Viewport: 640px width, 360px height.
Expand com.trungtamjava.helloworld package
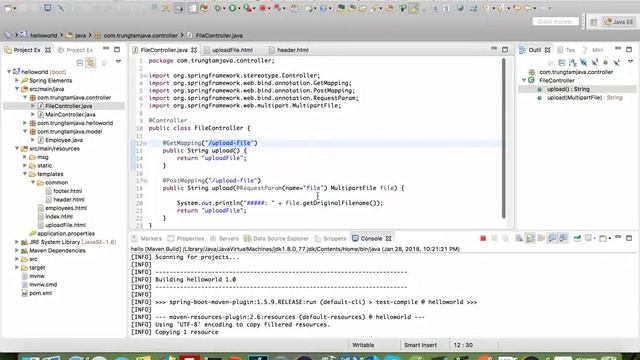(25, 123)
